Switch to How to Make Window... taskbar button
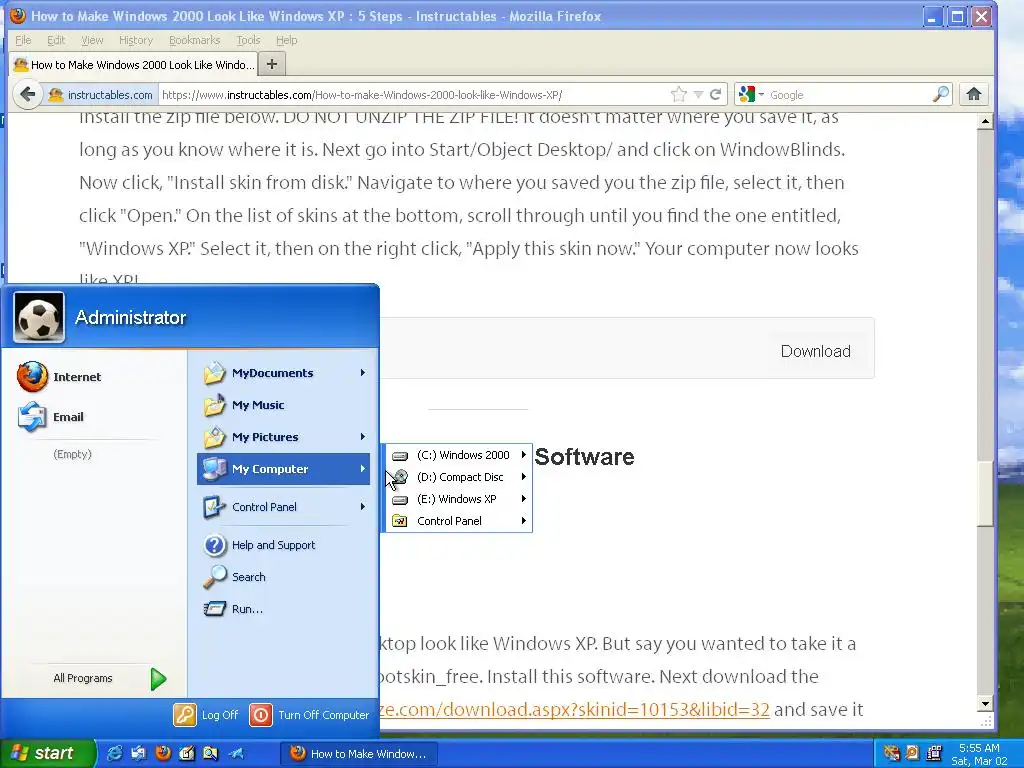The image size is (1024, 768). coord(359,754)
